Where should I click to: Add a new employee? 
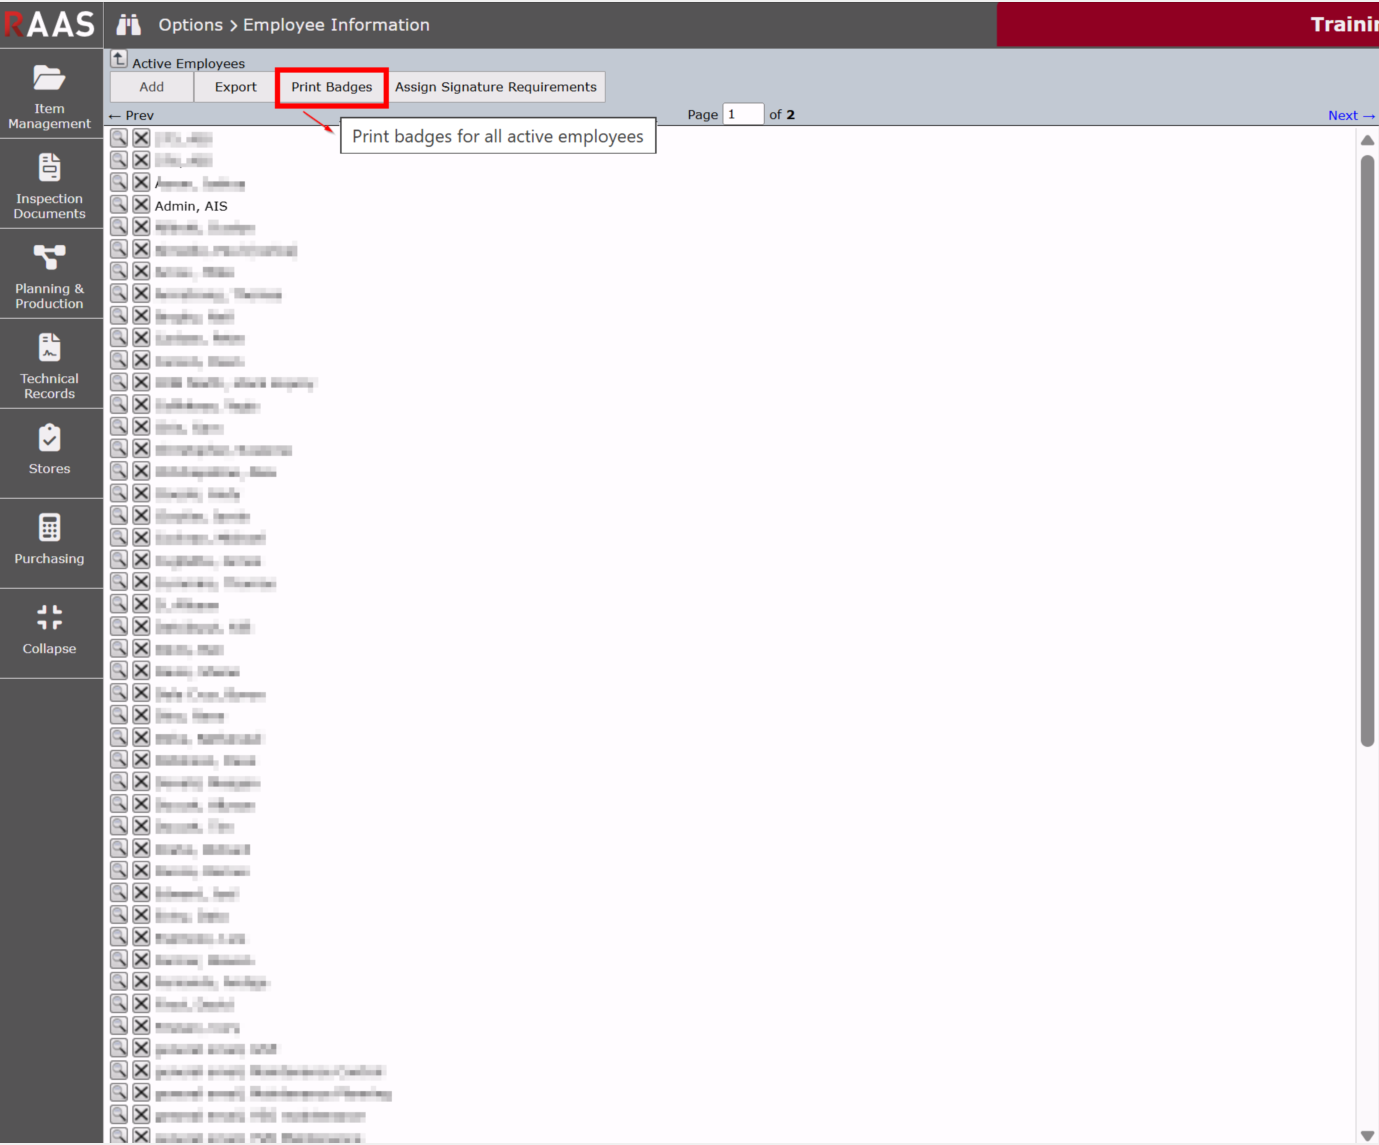(x=152, y=87)
